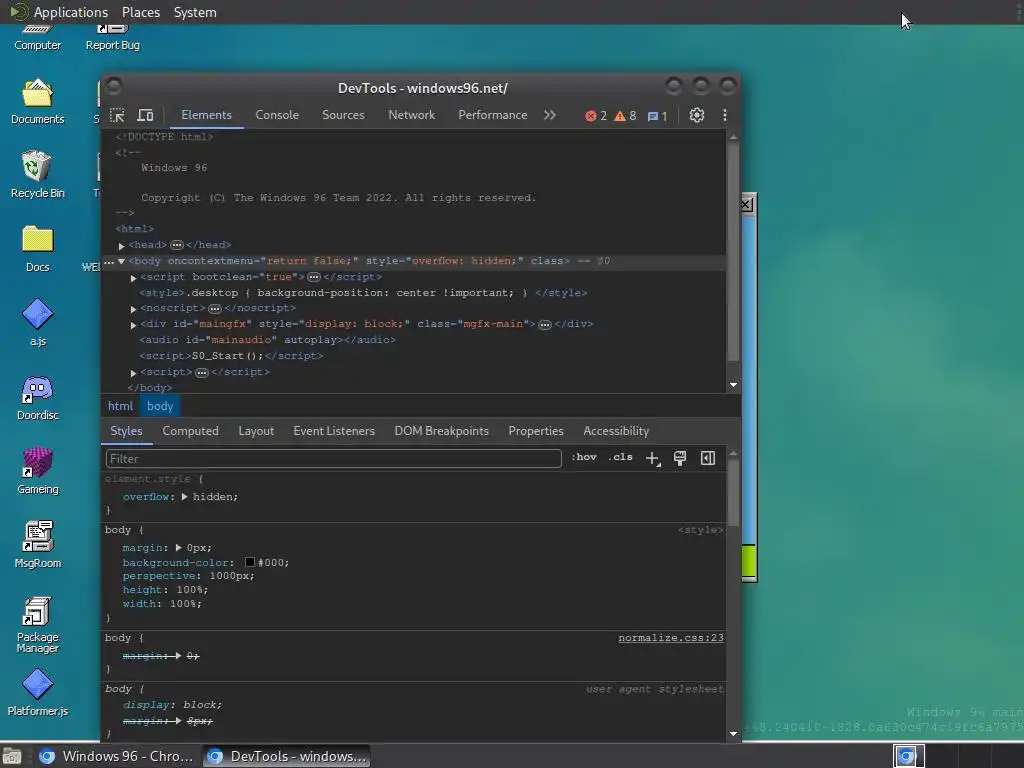The width and height of the screenshot is (1024, 768).
Task: Open the Layout pane tab
Action: pyautogui.click(x=256, y=431)
